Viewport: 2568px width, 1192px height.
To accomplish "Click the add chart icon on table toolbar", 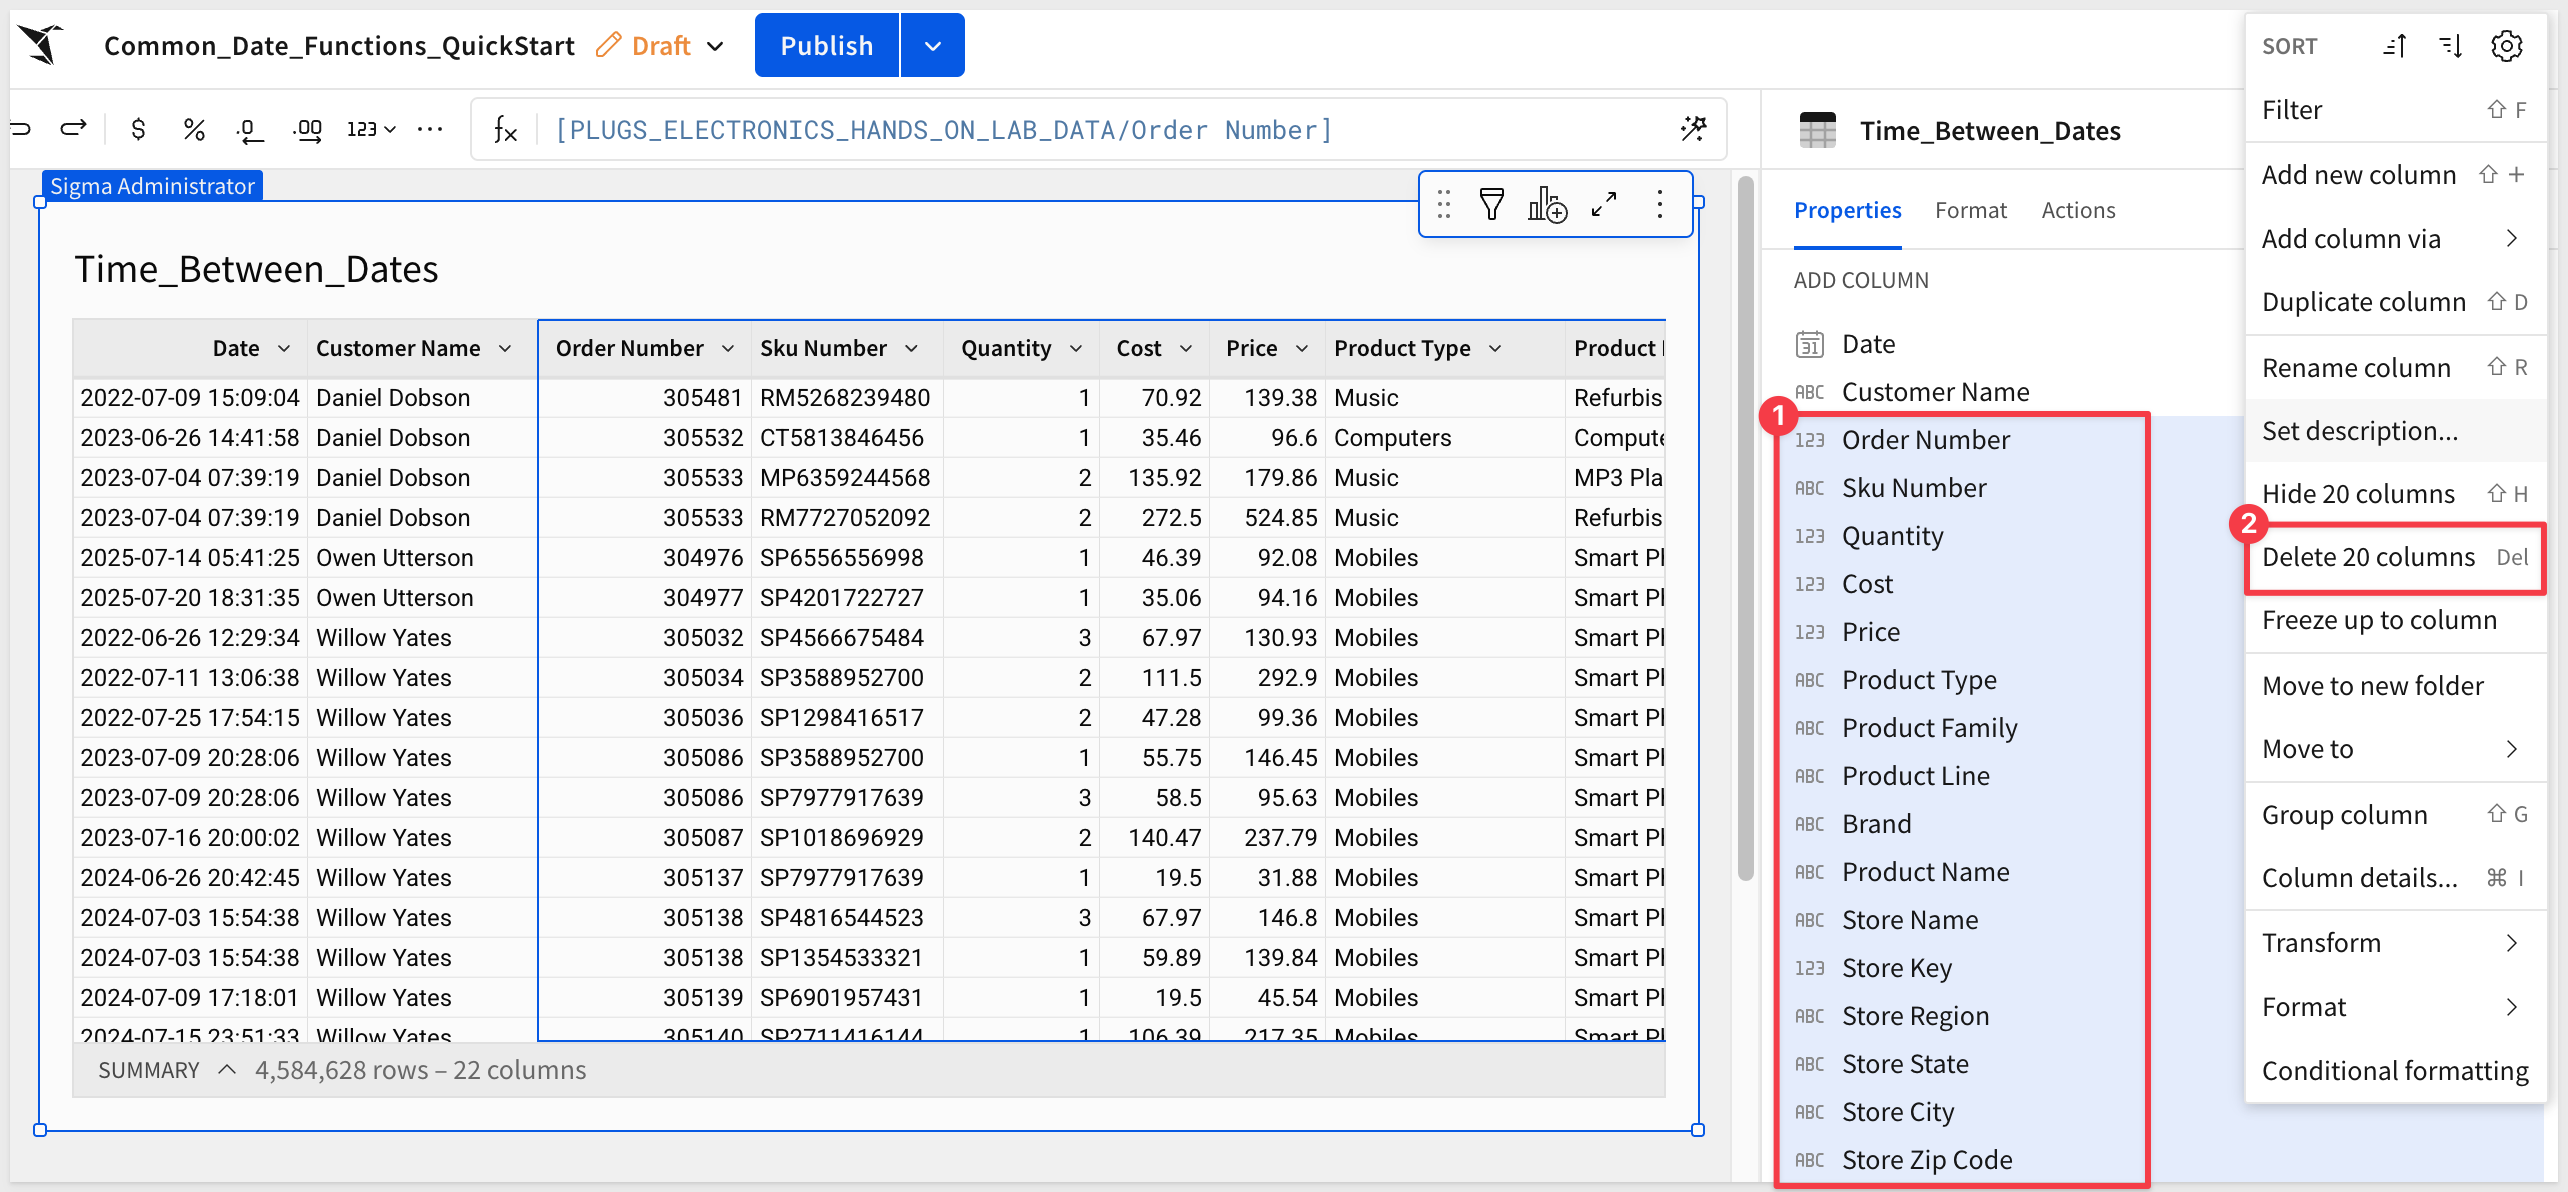I will tap(1547, 204).
